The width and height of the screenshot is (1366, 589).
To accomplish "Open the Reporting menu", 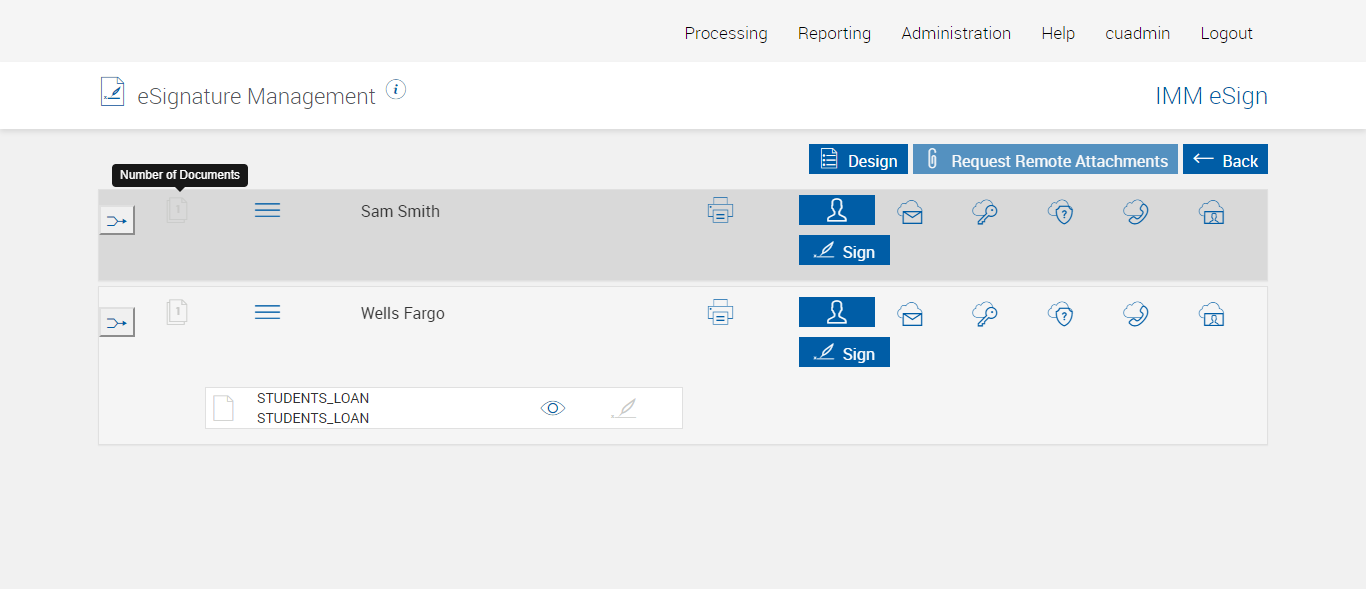I will (x=834, y=33).
